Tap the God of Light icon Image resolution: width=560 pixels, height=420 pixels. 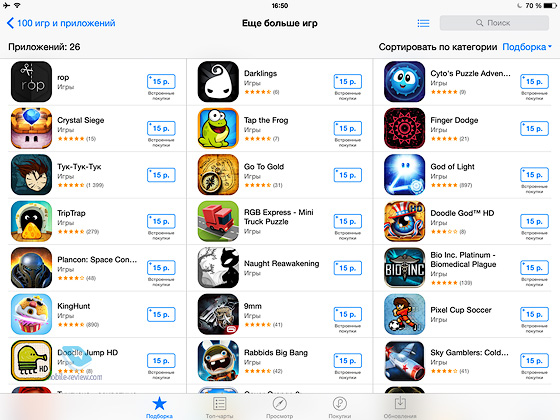pyautogui.click(x=404, y=175)
